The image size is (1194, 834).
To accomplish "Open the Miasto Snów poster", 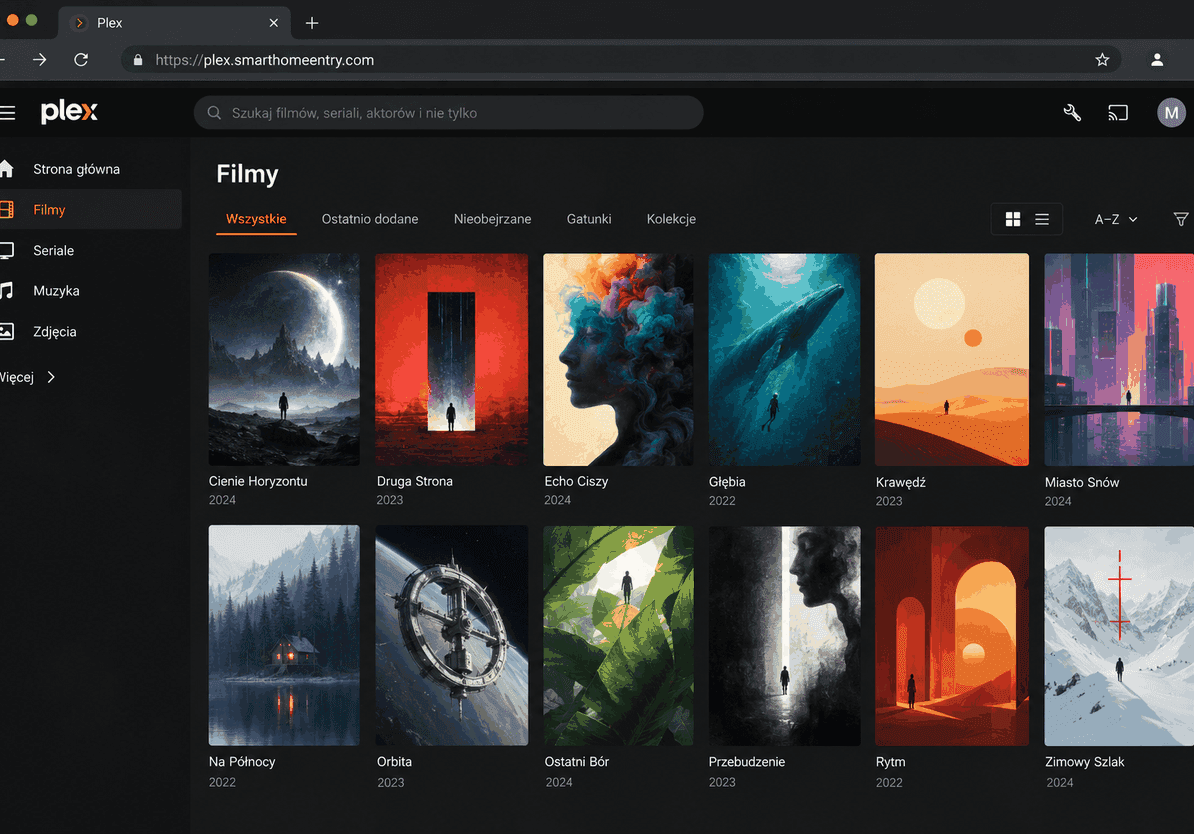I will pos(1119,359).
